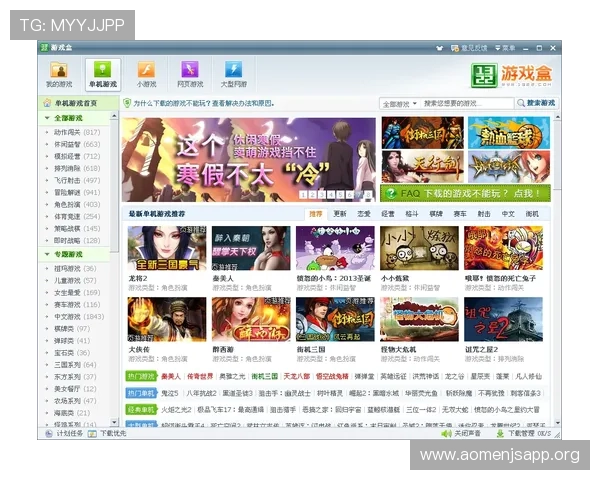Click the magnifier 搜索游戏 button

(x=536, y=103)
